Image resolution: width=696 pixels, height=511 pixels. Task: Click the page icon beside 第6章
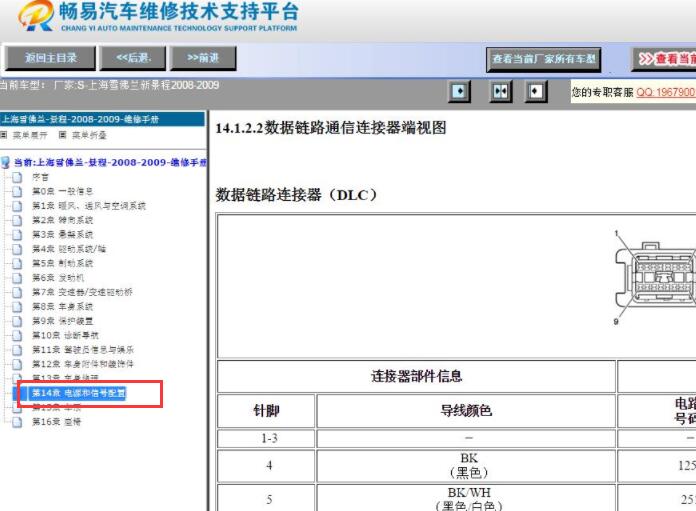click(17, 278)
